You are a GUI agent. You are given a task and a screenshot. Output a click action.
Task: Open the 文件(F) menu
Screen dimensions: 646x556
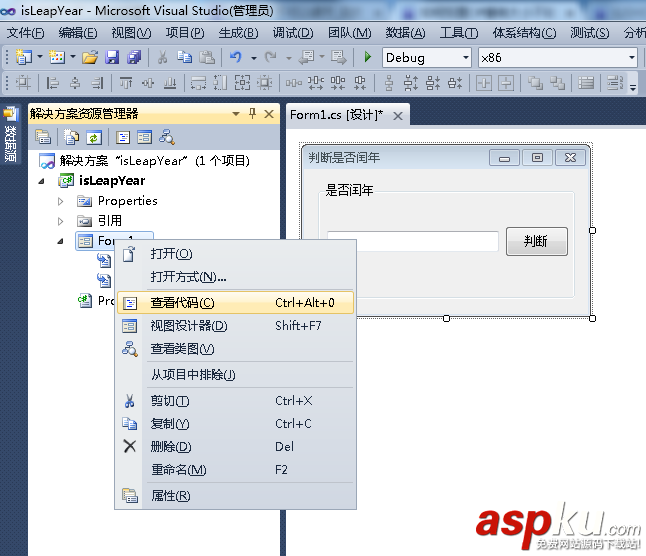tap(26, 33)
